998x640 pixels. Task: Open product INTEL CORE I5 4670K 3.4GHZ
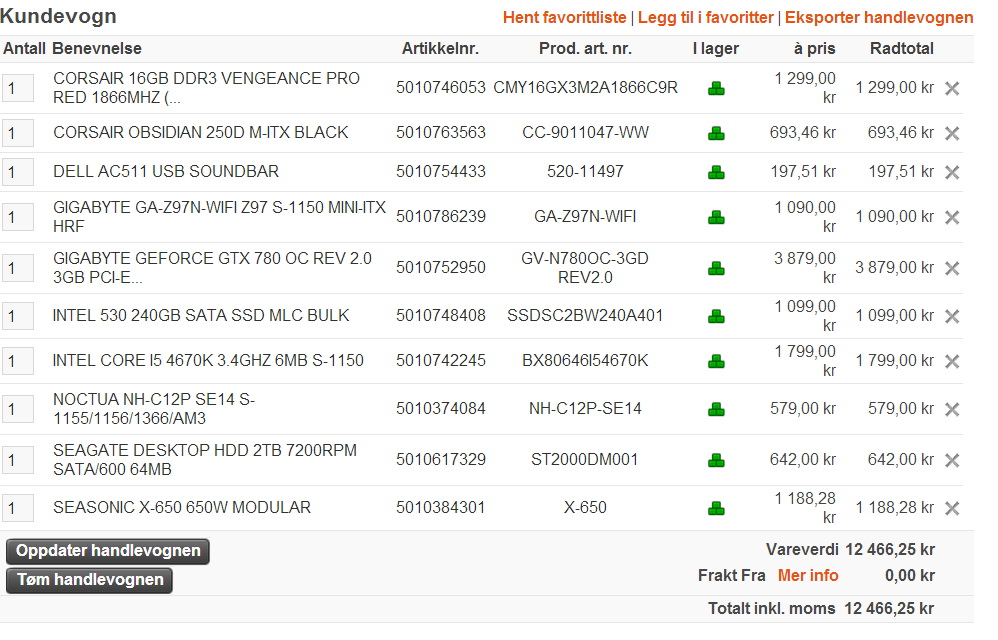(x=207, y=361)
